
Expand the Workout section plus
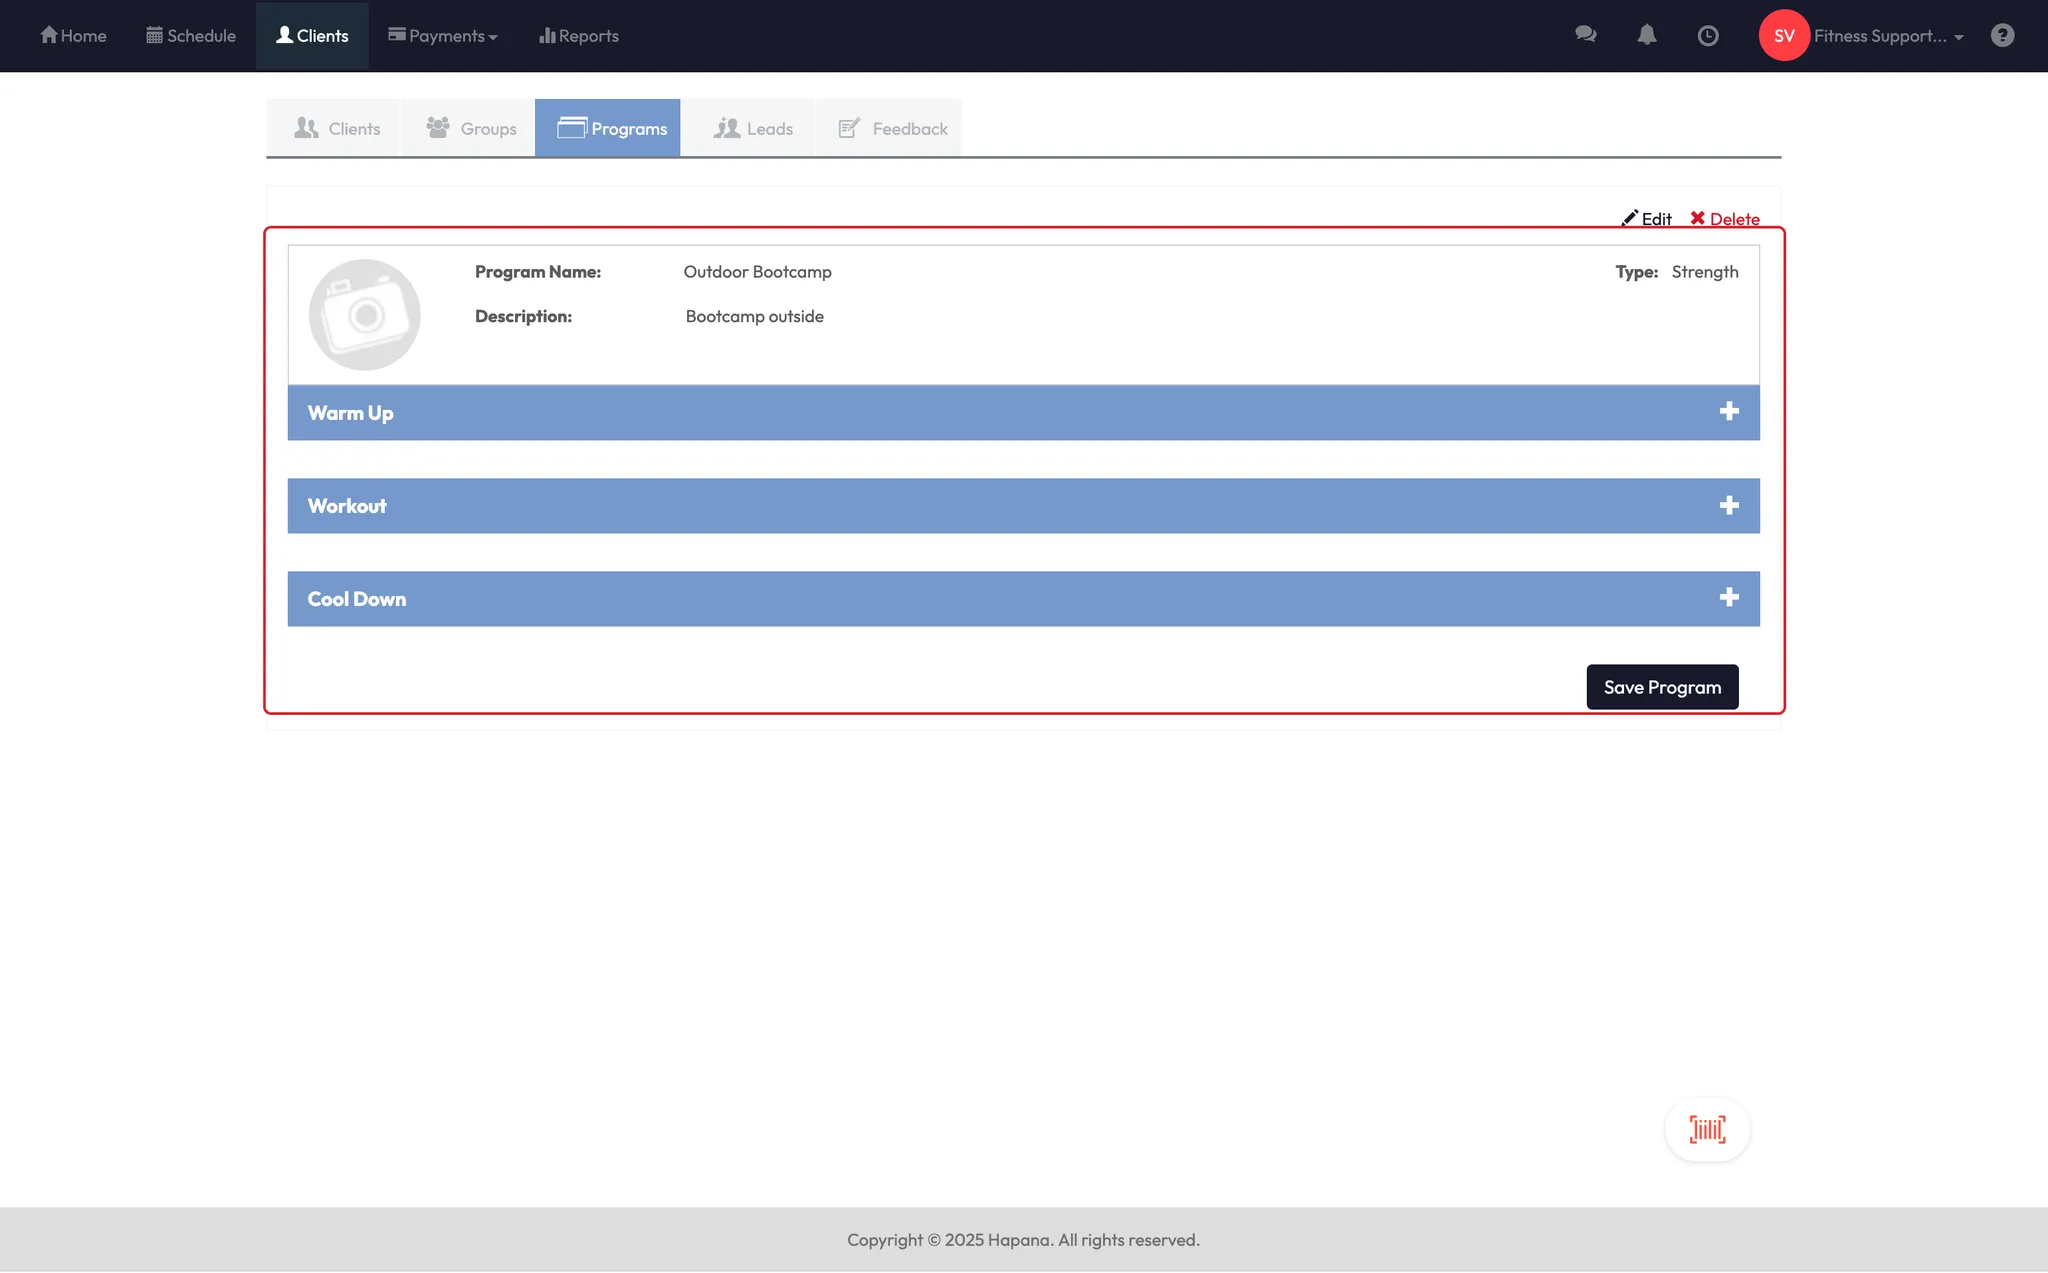pyautogui.click(x=1729, y=506)
